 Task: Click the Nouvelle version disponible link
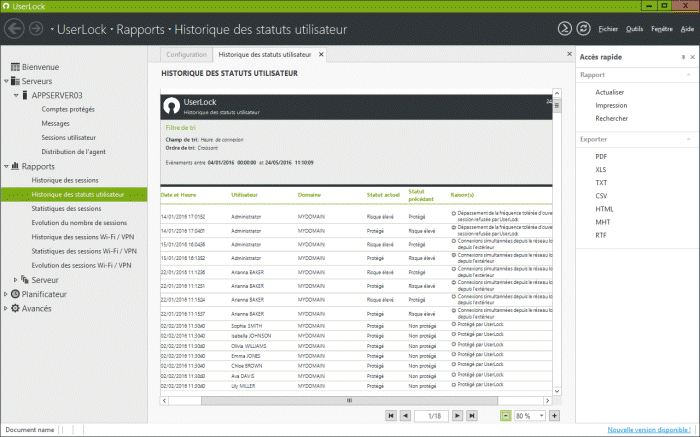coord(649,429)
